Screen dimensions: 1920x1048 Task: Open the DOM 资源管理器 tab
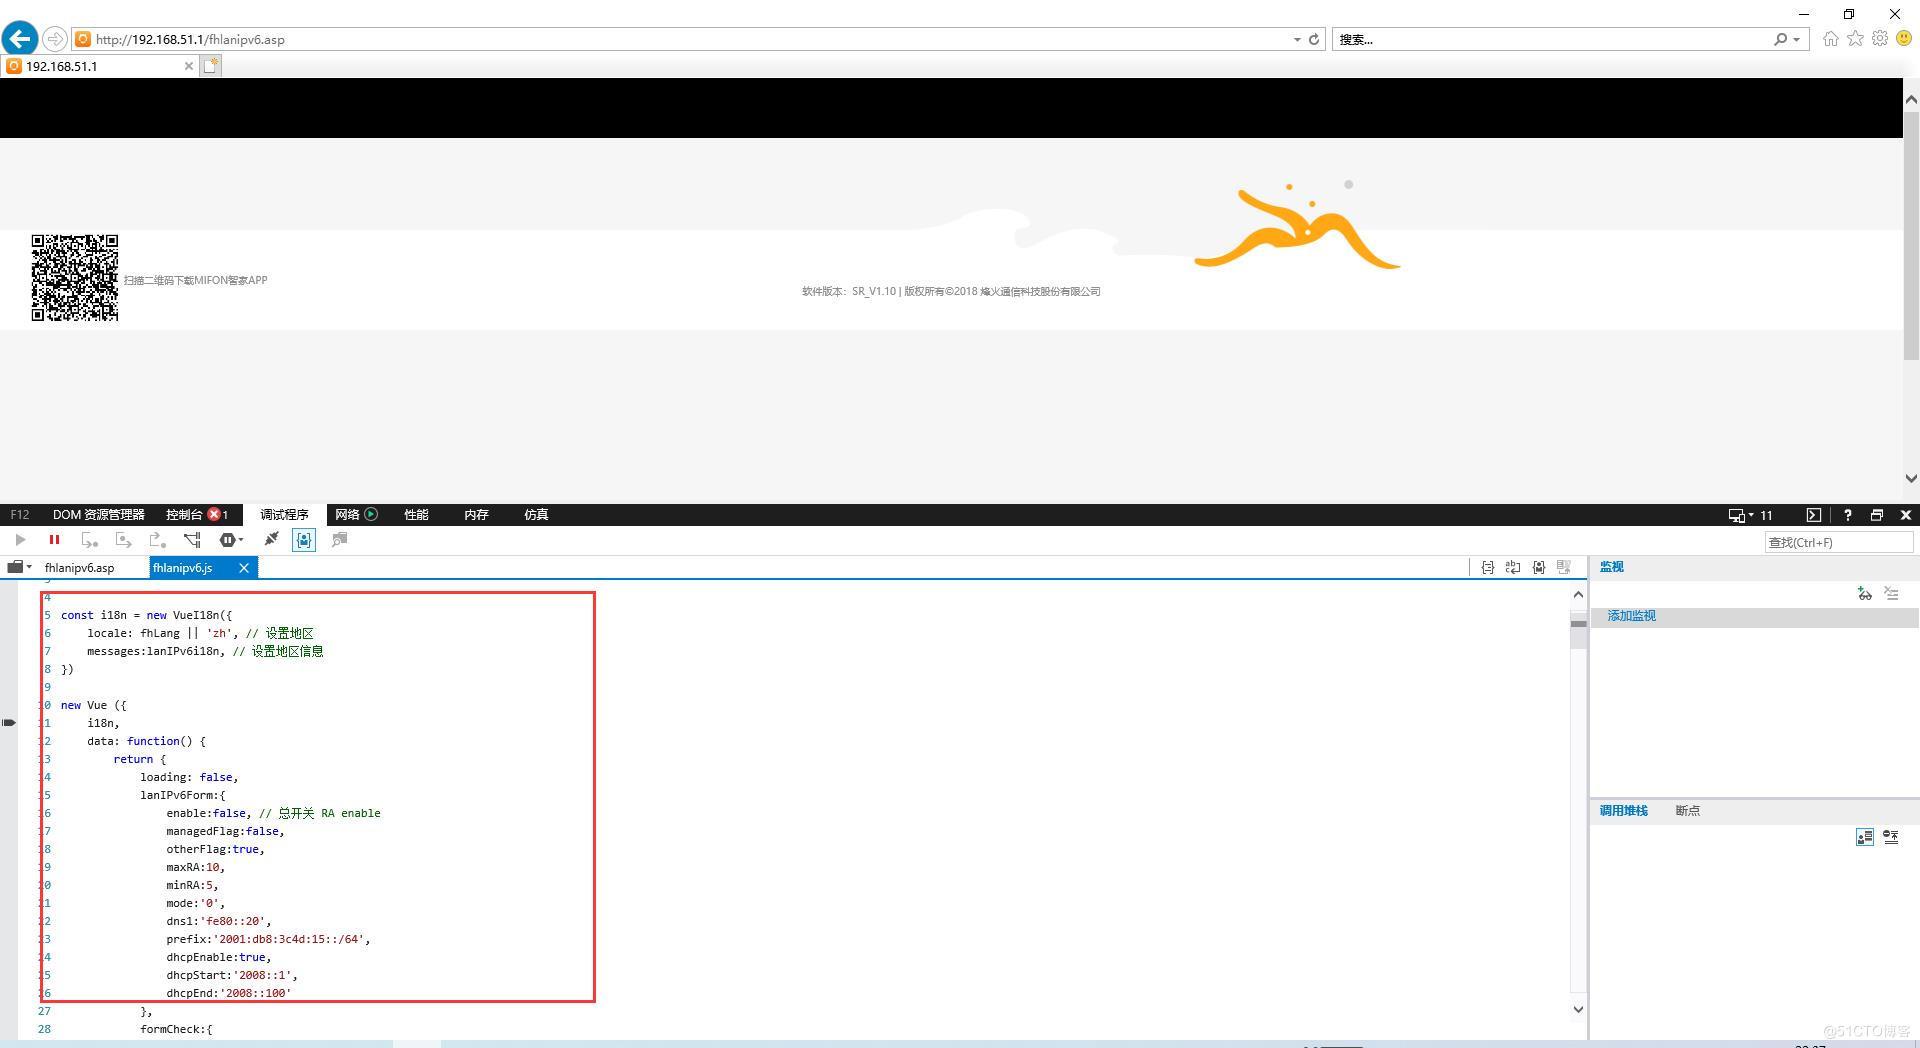click(98, 515)
